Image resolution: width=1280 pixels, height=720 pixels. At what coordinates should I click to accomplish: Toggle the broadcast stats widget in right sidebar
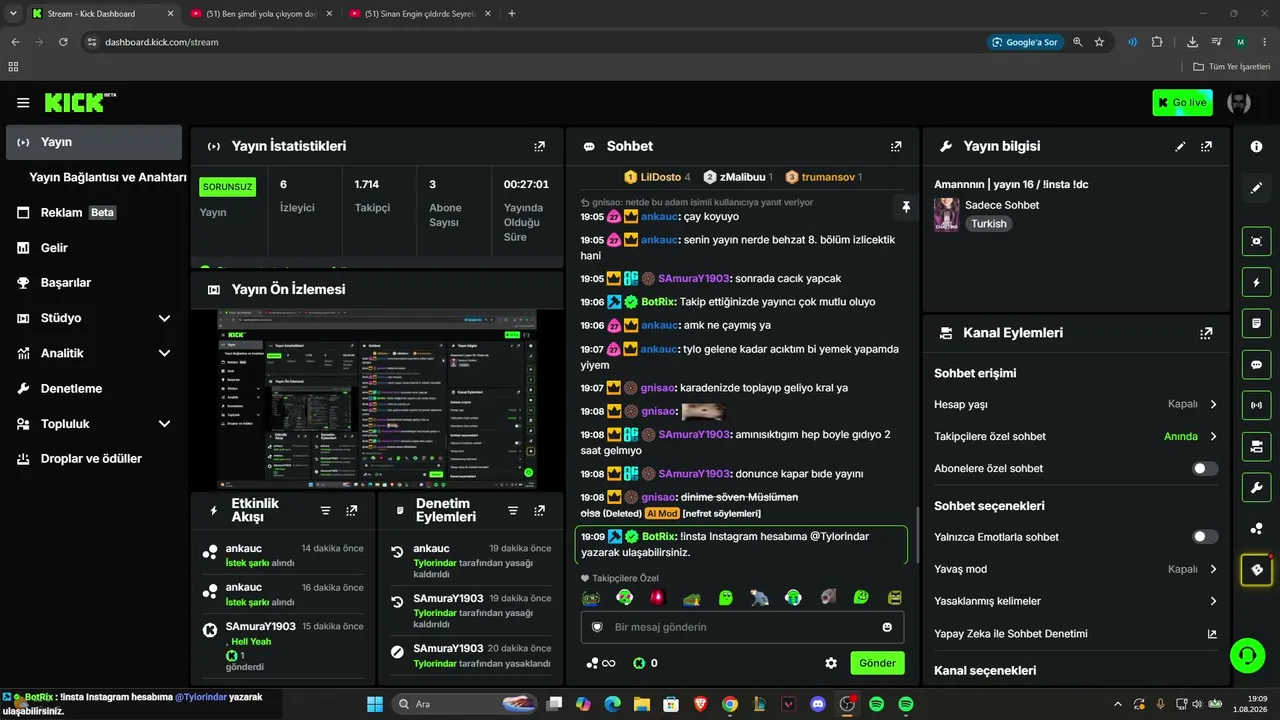[1257, 406]
